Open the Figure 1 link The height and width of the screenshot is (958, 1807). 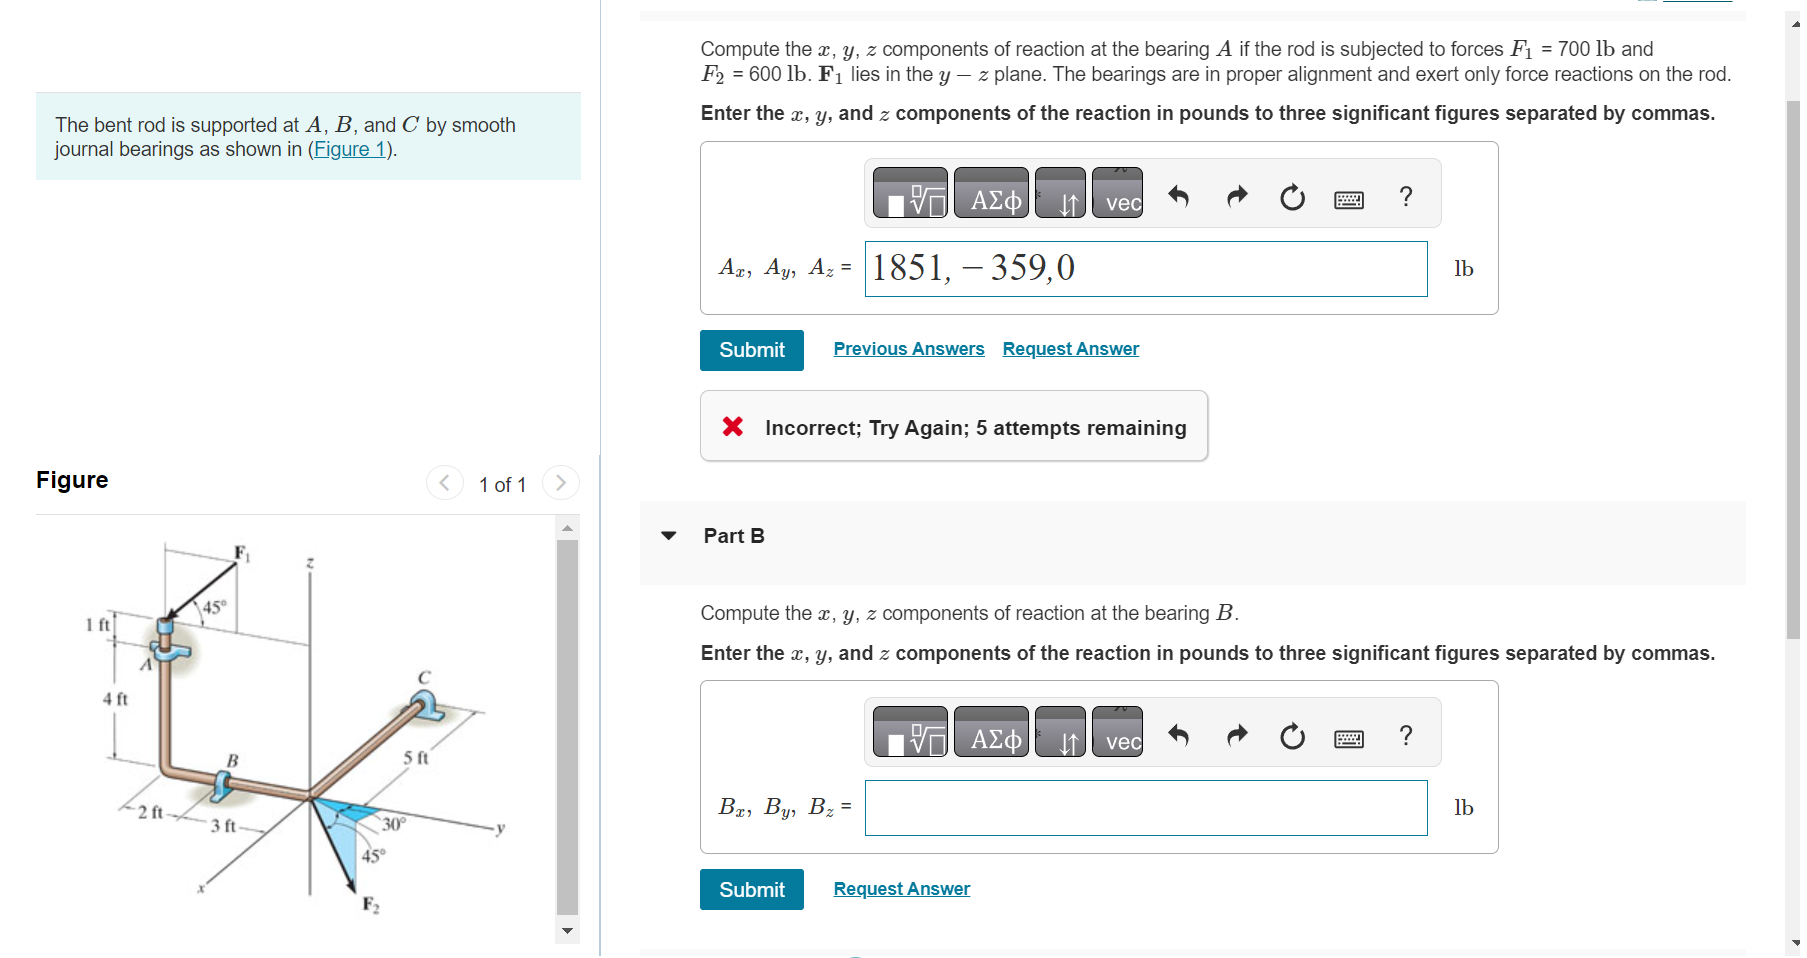pos(349,149)
